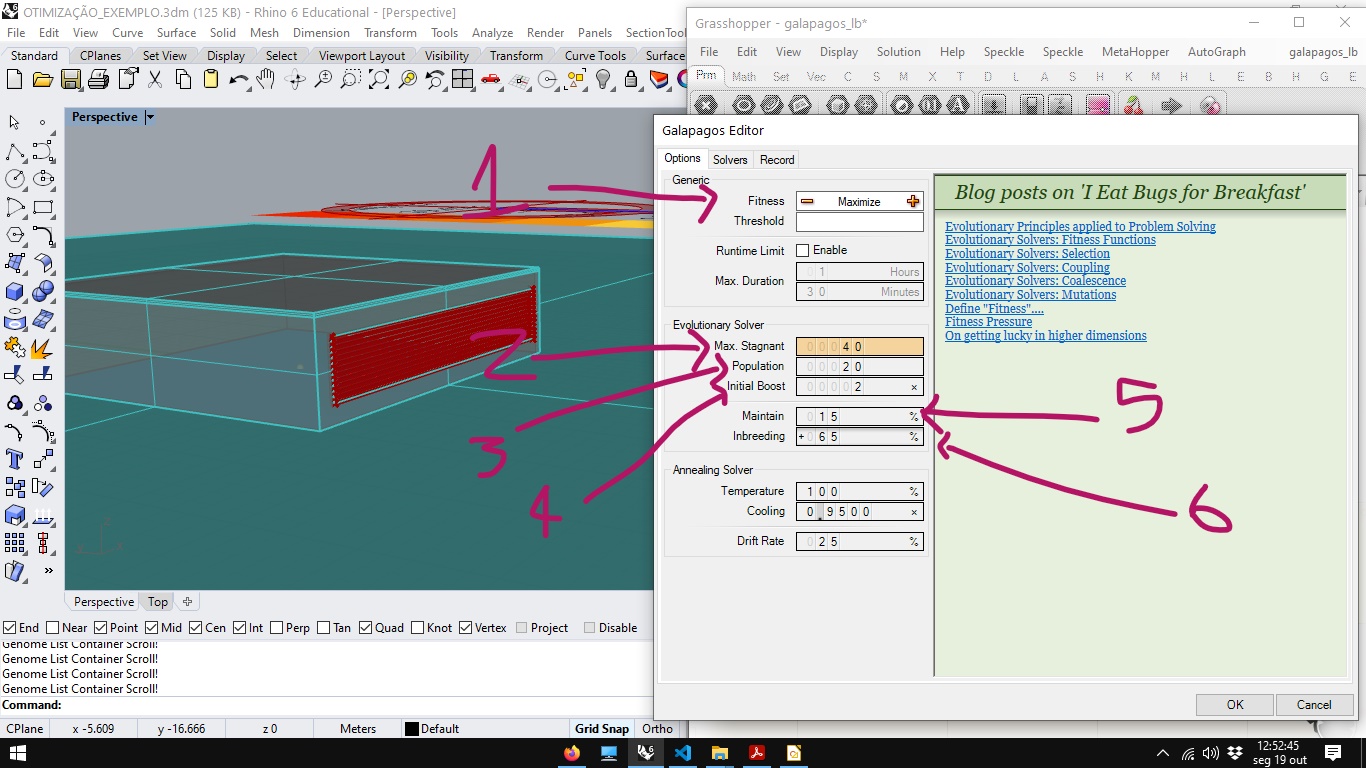Select the Text object tool
Viewport: 1366px width, 768px height.
15,460
